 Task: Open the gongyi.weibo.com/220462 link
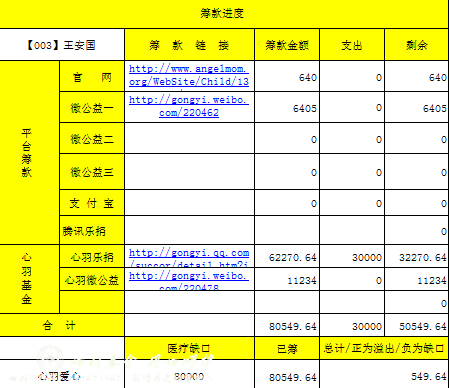pos(189,106)
